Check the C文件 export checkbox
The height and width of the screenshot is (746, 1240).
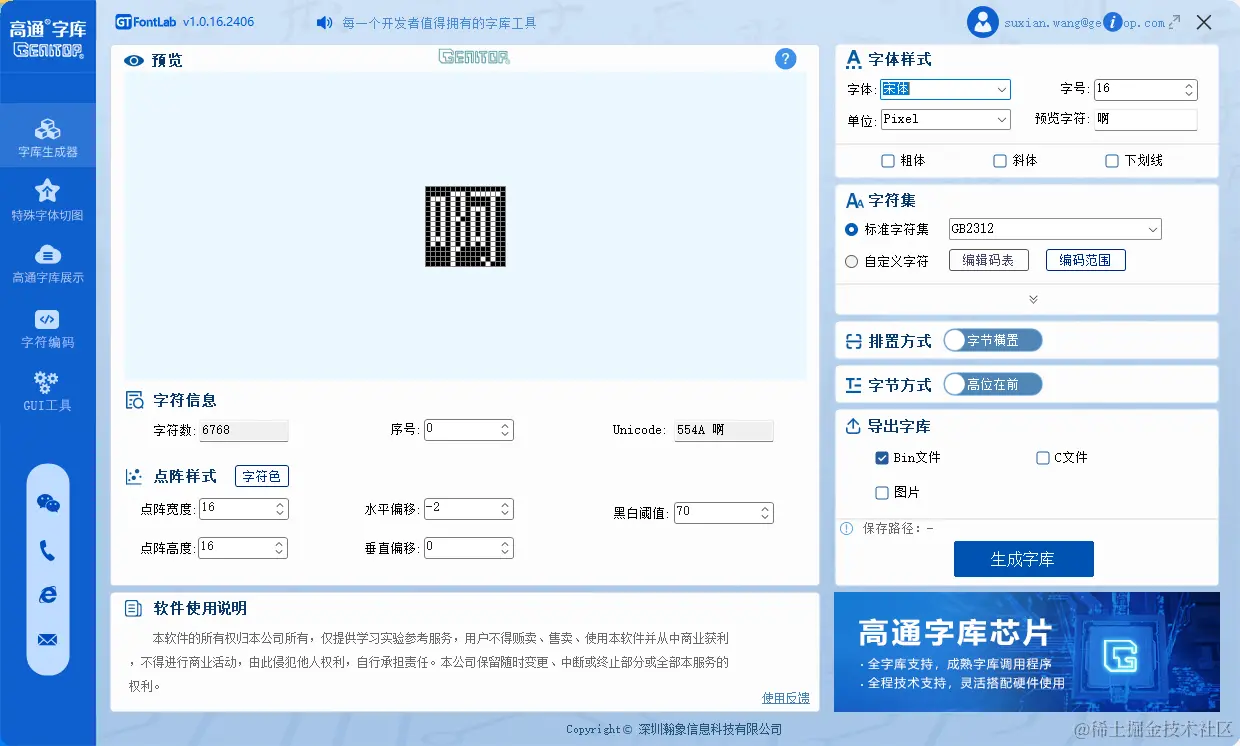(1043, 458)
